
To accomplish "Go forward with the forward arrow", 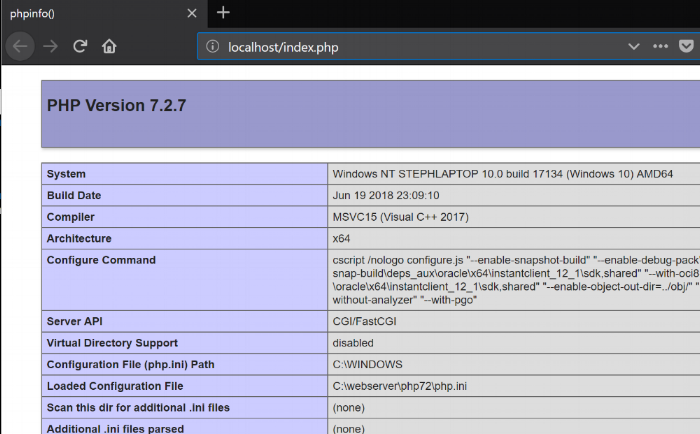I will [50, 46].
